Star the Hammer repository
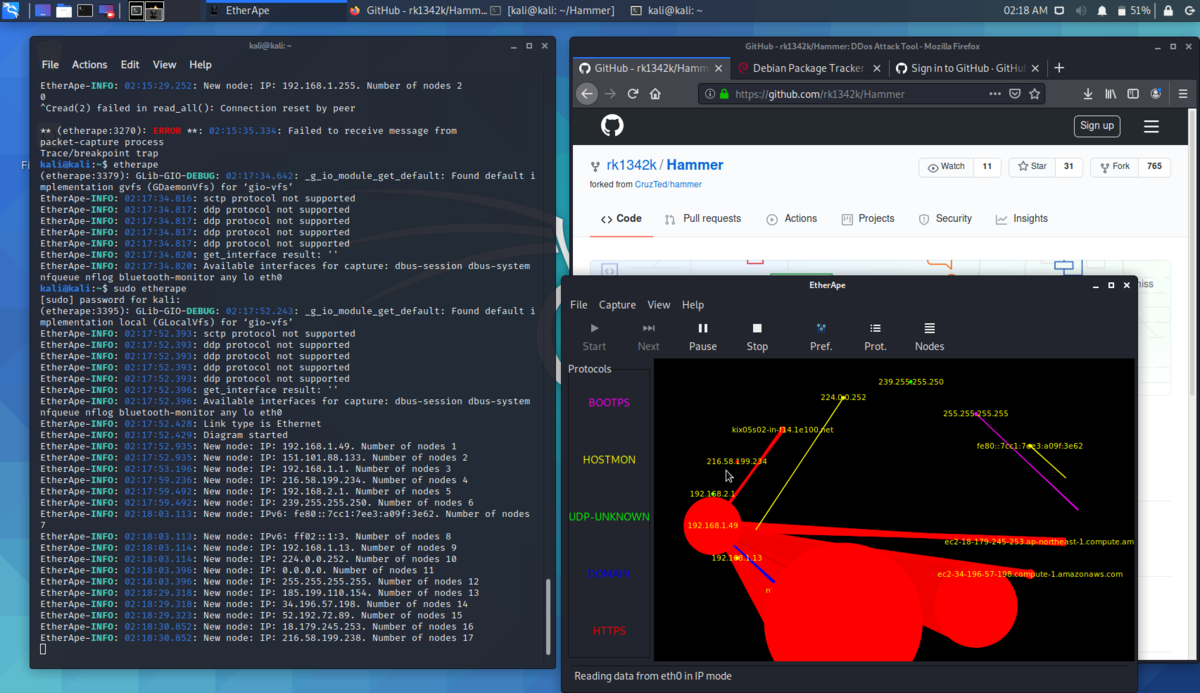The width and height of the screenshot is (1200, 693). pos(1031,167)
